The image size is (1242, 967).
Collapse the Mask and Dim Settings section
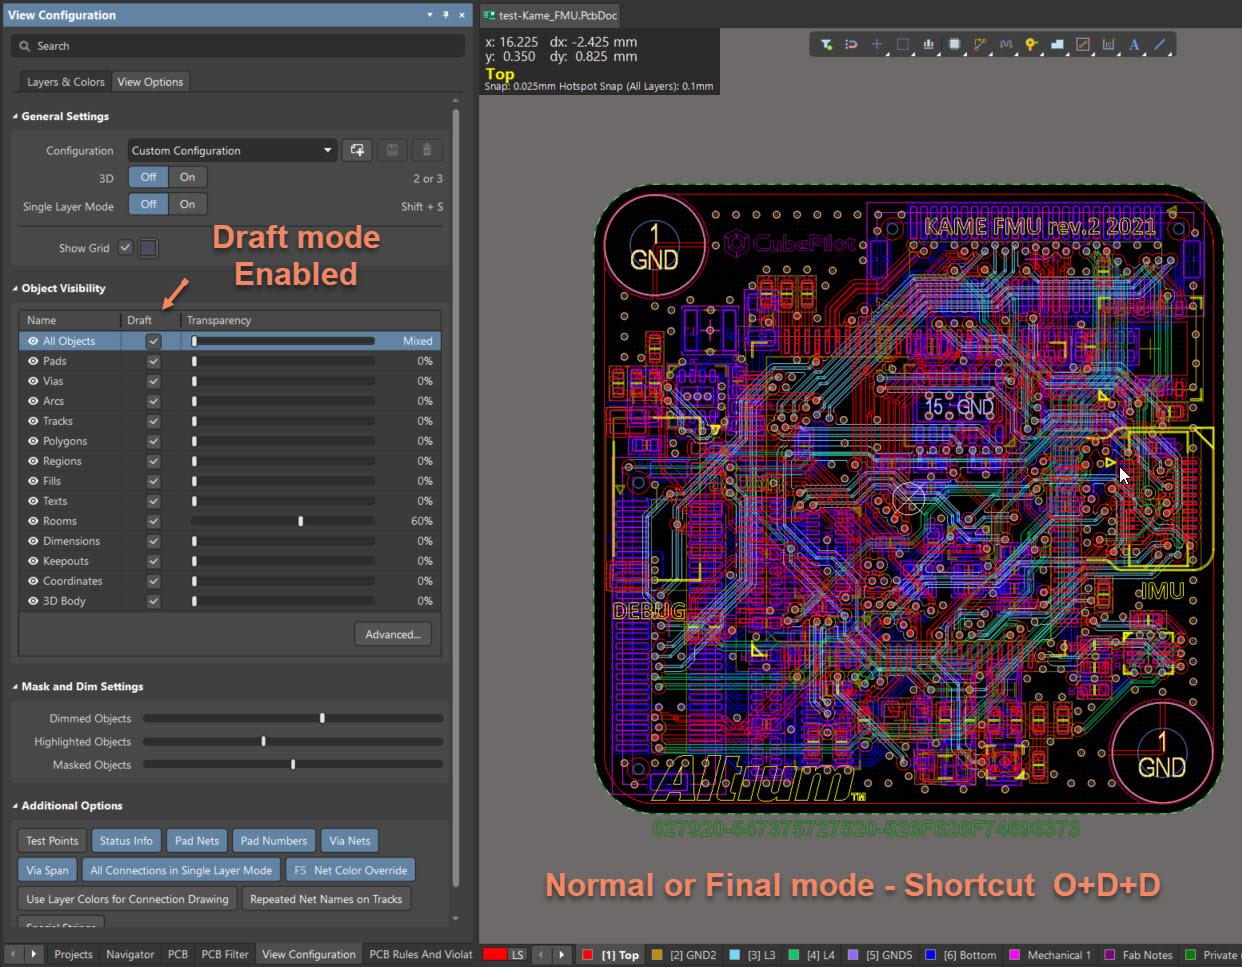click(15, 687)
